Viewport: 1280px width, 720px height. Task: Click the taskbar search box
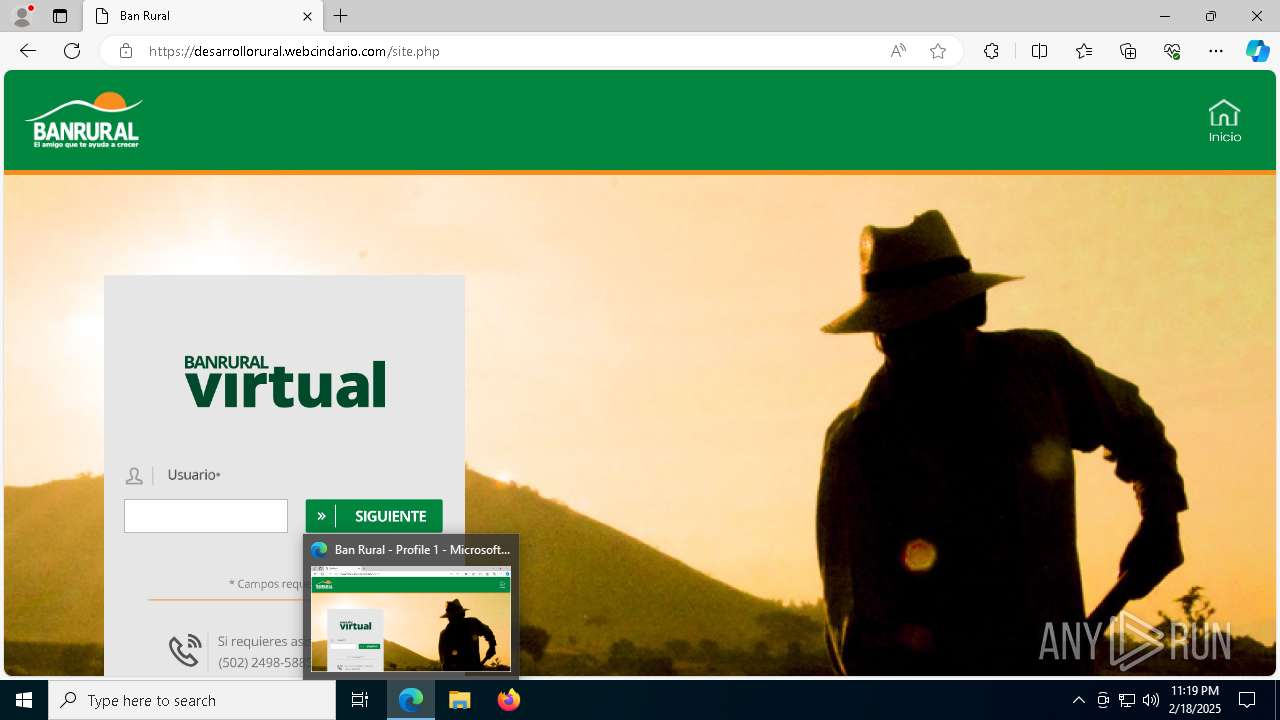pyautogui.click(x=192, y=700)
